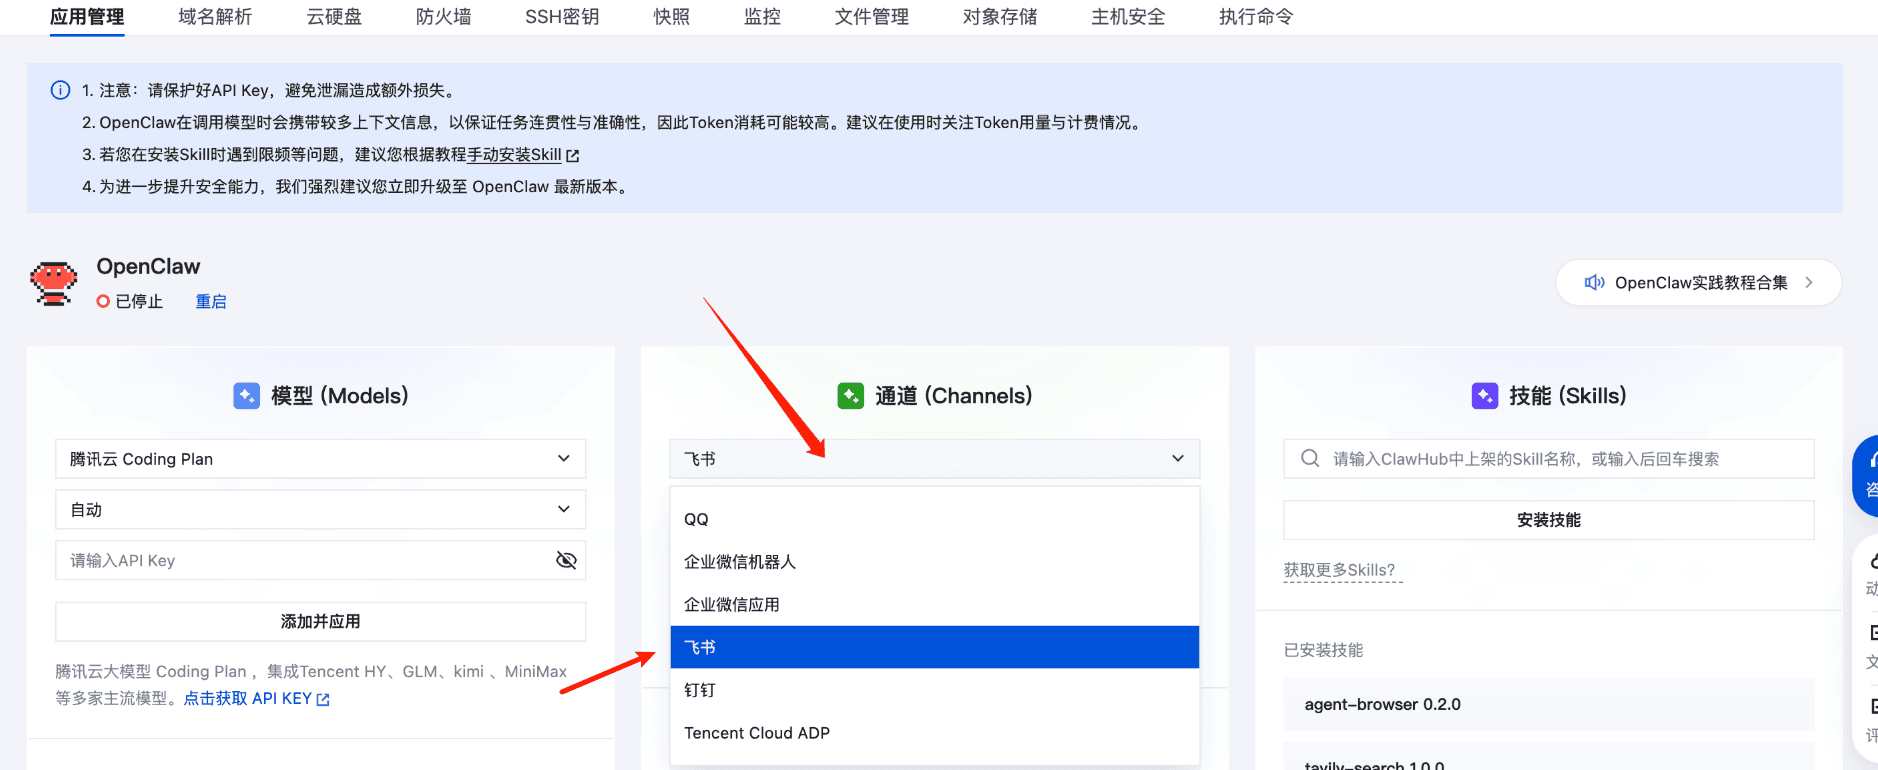
Task: Click the OpenClaw red crab logo
Action: pos(54,283)
